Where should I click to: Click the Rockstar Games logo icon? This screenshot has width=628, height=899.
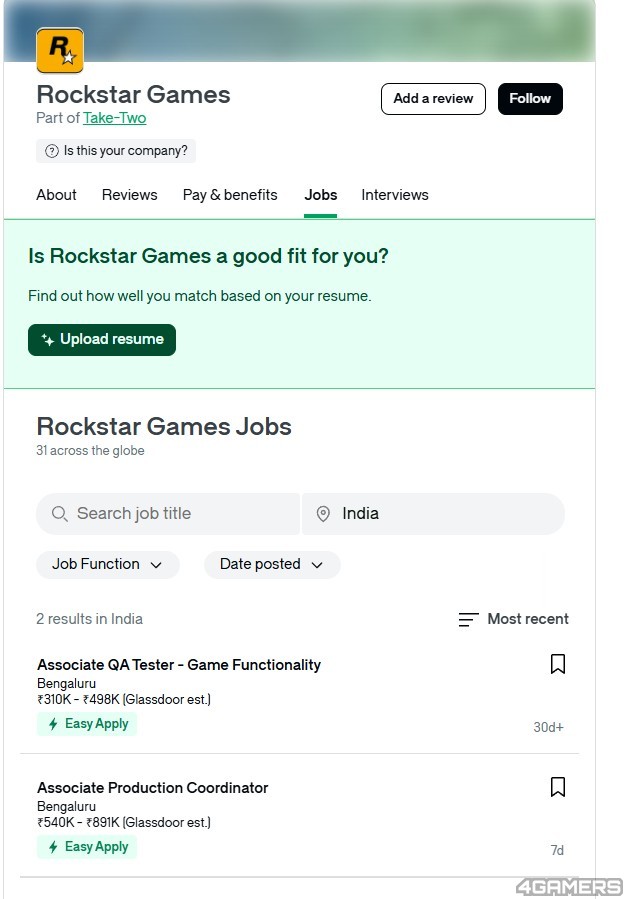[60, 50]
